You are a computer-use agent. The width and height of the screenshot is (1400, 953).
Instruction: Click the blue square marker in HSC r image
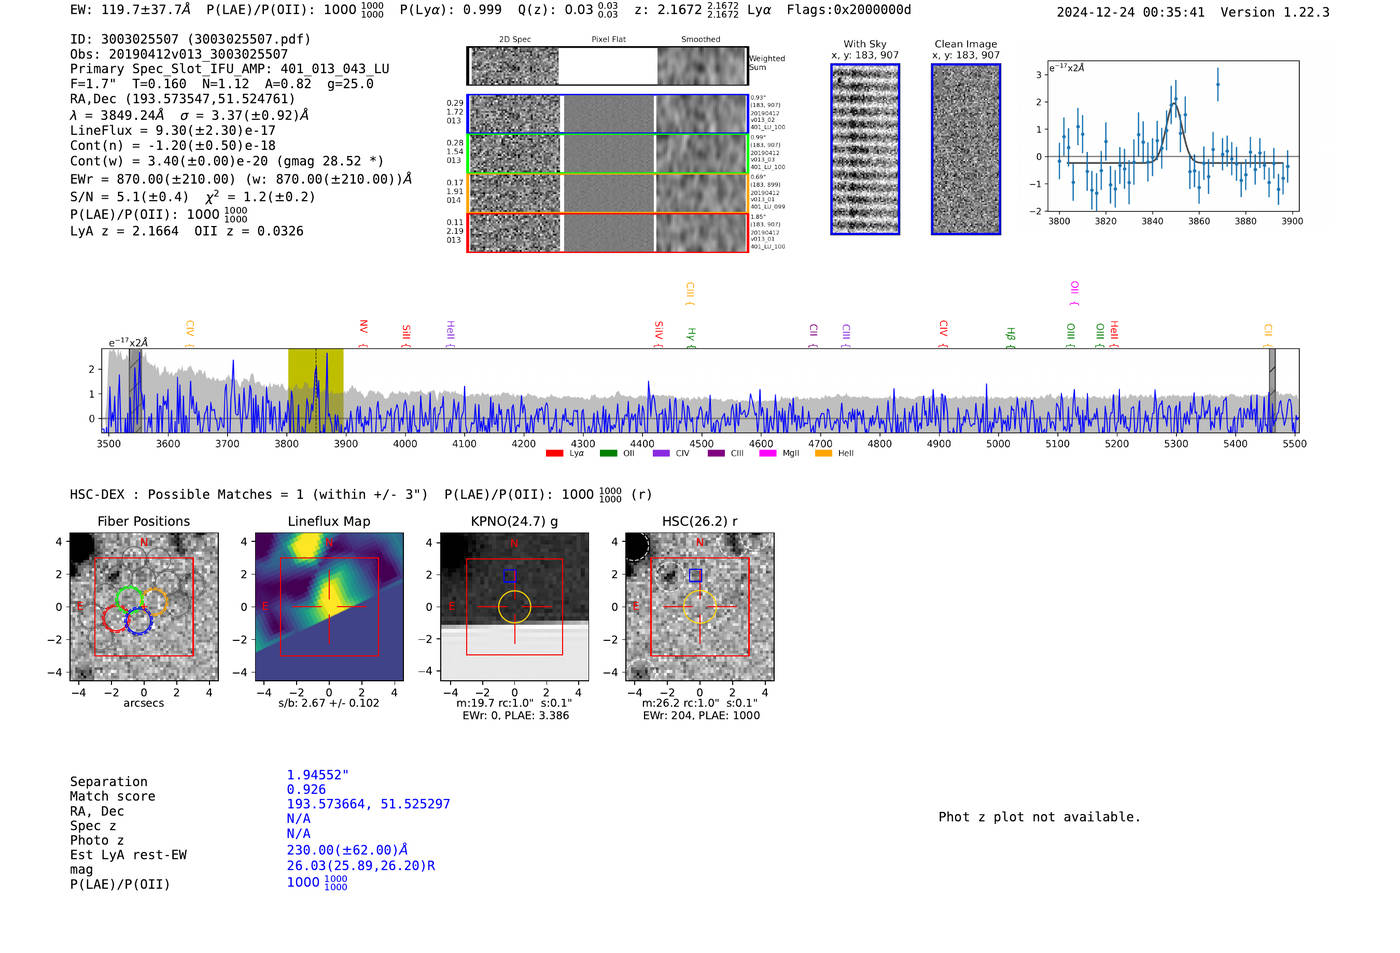[x=695, y=575]
